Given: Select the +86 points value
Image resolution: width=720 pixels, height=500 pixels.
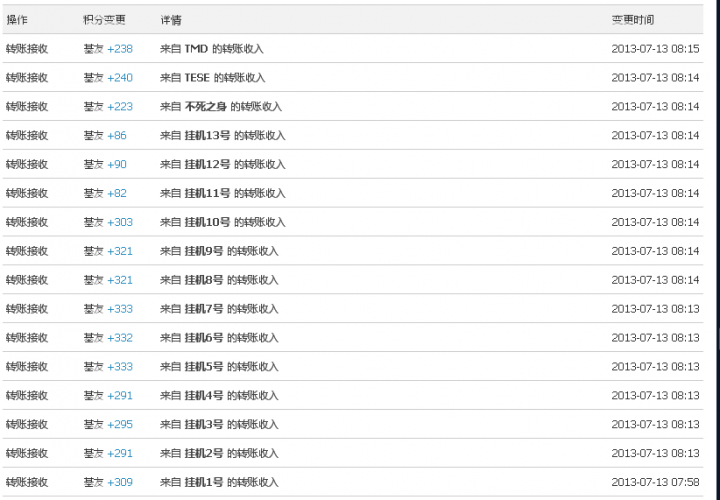Looking at the screenshot, I should pos(117,135).
